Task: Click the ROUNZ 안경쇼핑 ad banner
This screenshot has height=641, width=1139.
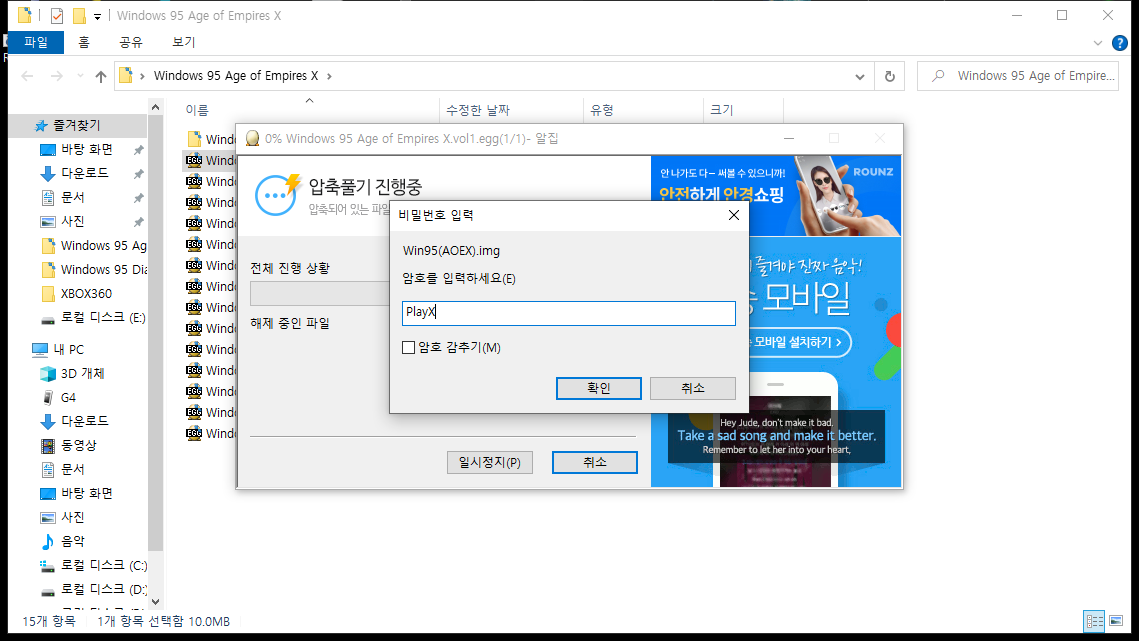Action: (776, 195)
